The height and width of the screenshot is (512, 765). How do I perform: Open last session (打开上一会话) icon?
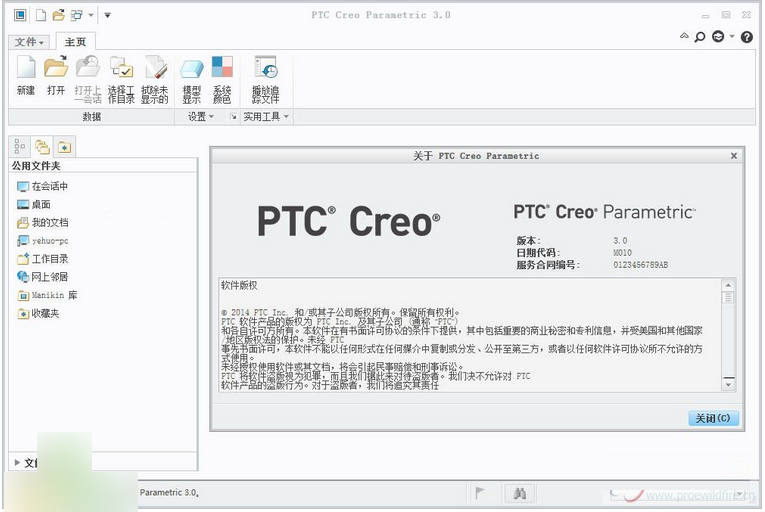click(x=88, y=67)
